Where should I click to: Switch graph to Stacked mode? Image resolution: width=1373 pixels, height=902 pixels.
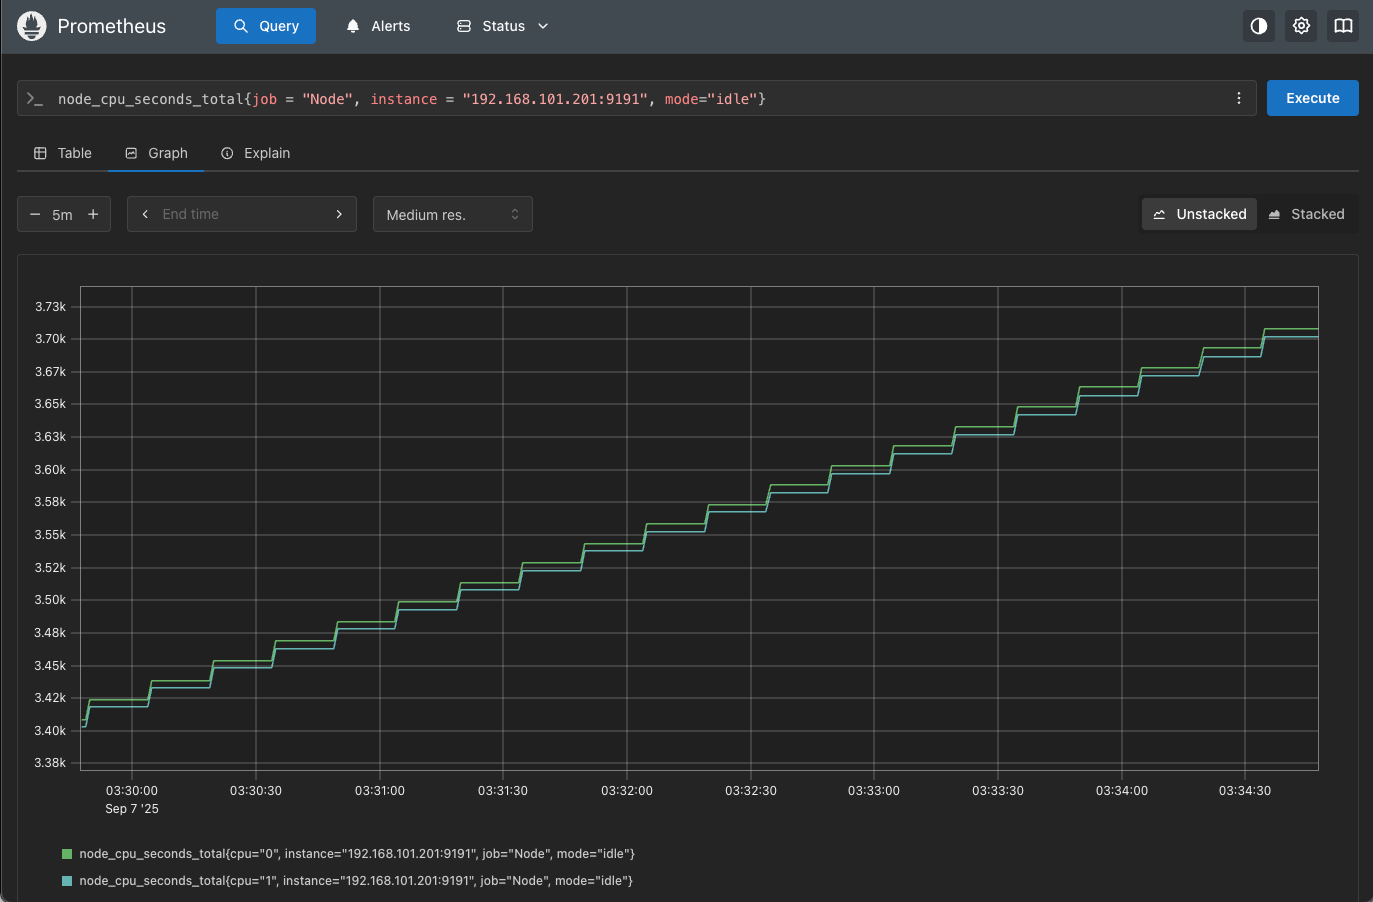(1306, 214)
